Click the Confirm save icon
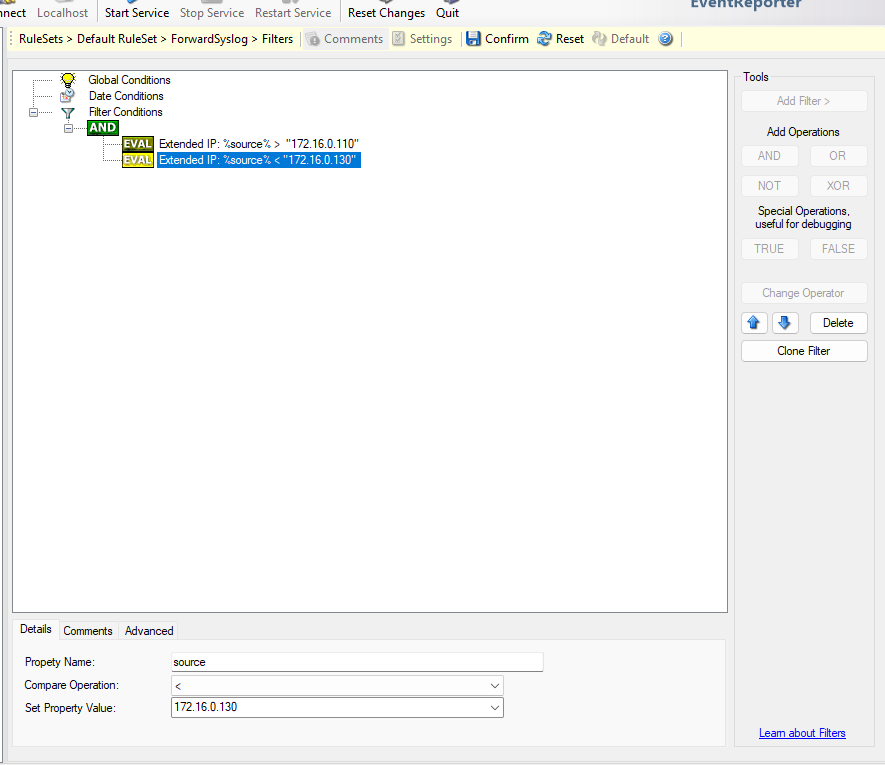 coord(474,39)
